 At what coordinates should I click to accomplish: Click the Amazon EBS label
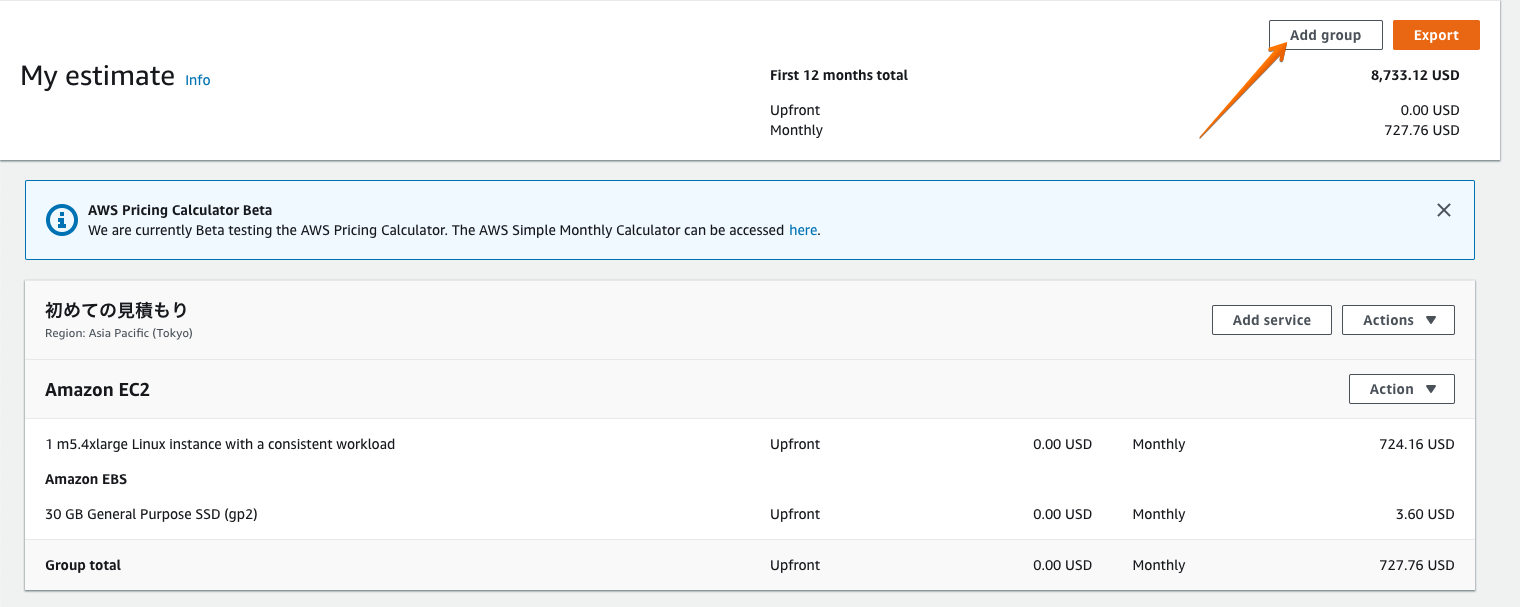coord(86,479)
